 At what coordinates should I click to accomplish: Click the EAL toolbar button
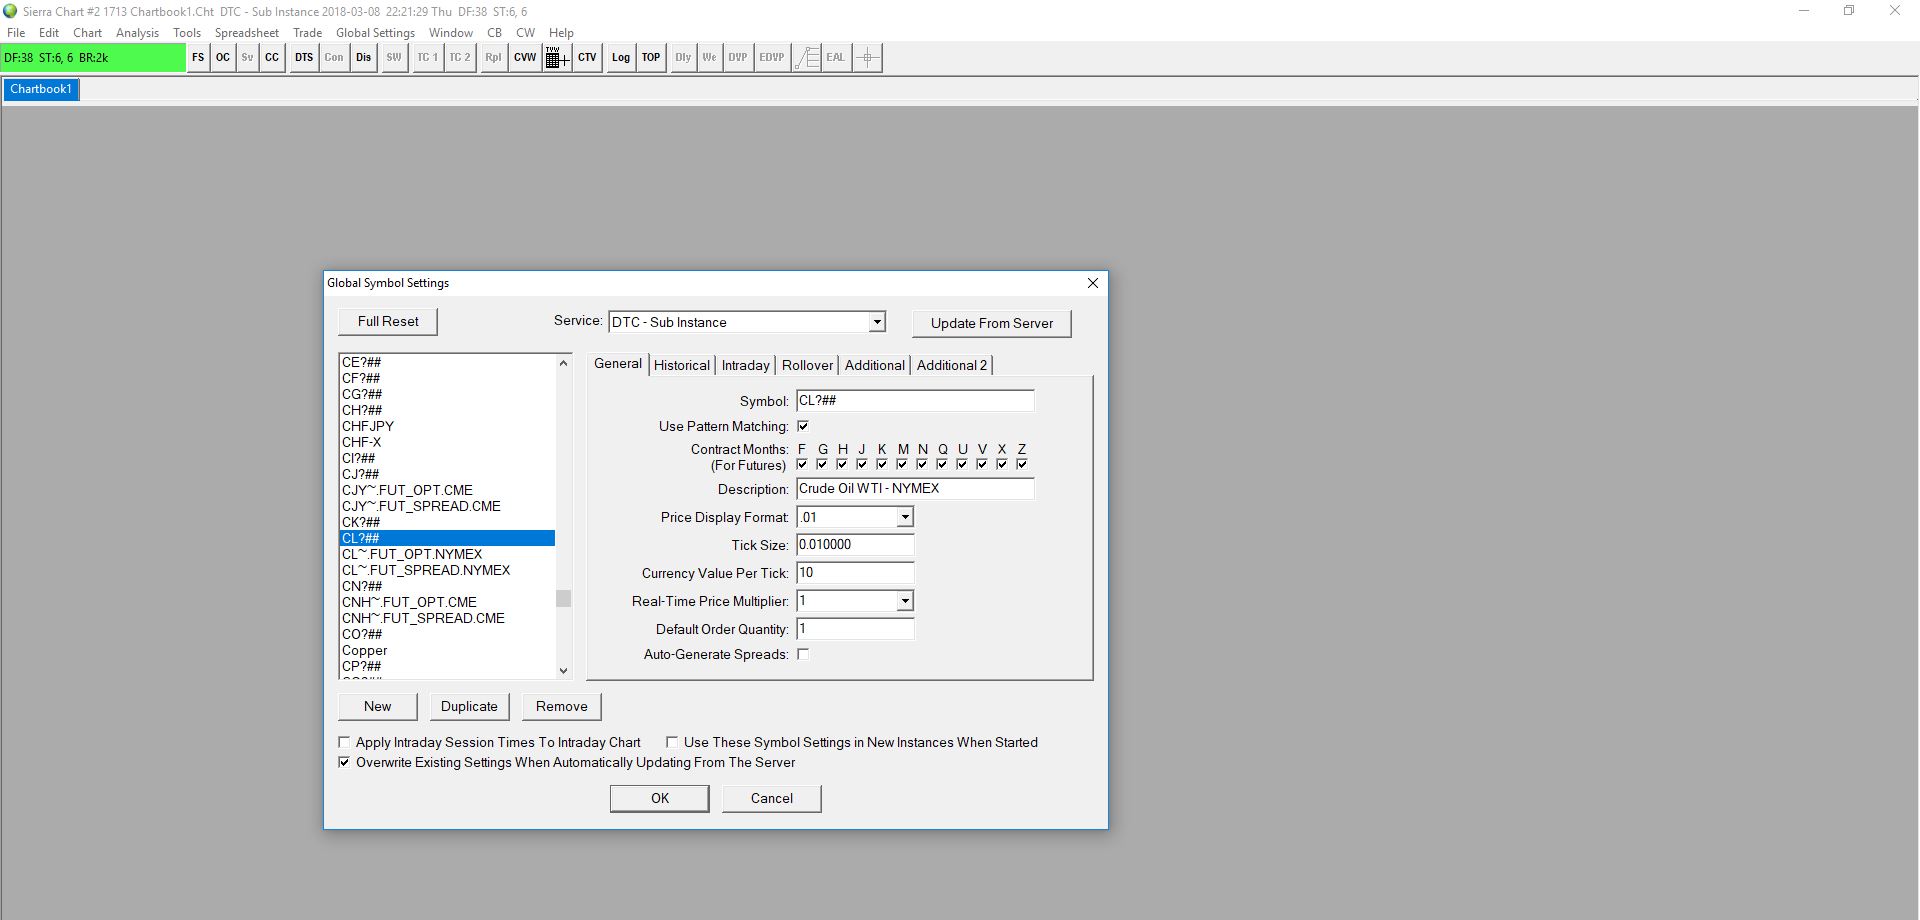[x=836, y=58]
